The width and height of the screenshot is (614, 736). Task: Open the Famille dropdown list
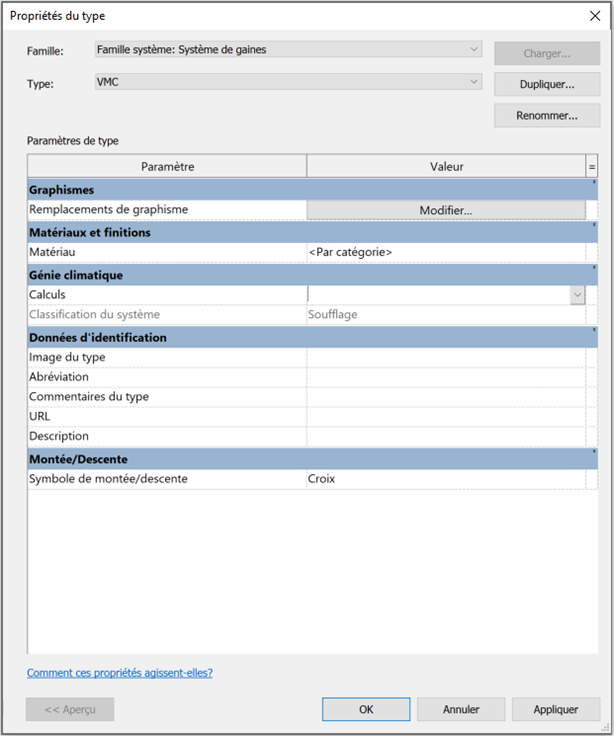288,49
